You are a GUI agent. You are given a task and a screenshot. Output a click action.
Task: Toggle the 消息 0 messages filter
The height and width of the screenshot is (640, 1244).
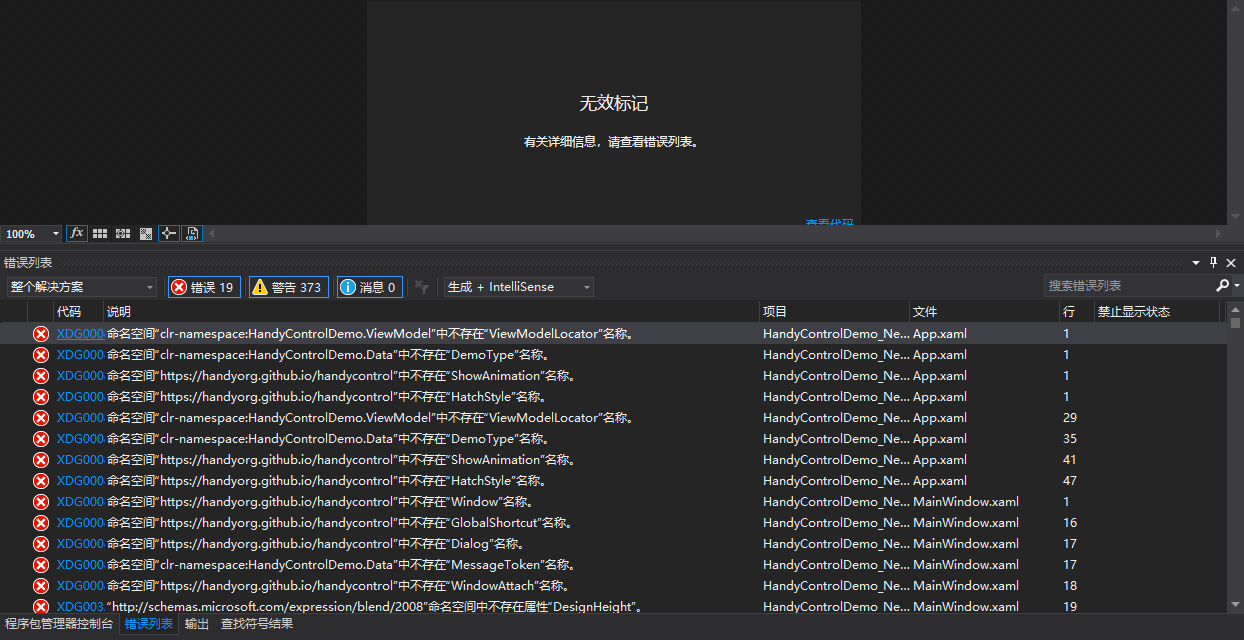tap(370, 287)
